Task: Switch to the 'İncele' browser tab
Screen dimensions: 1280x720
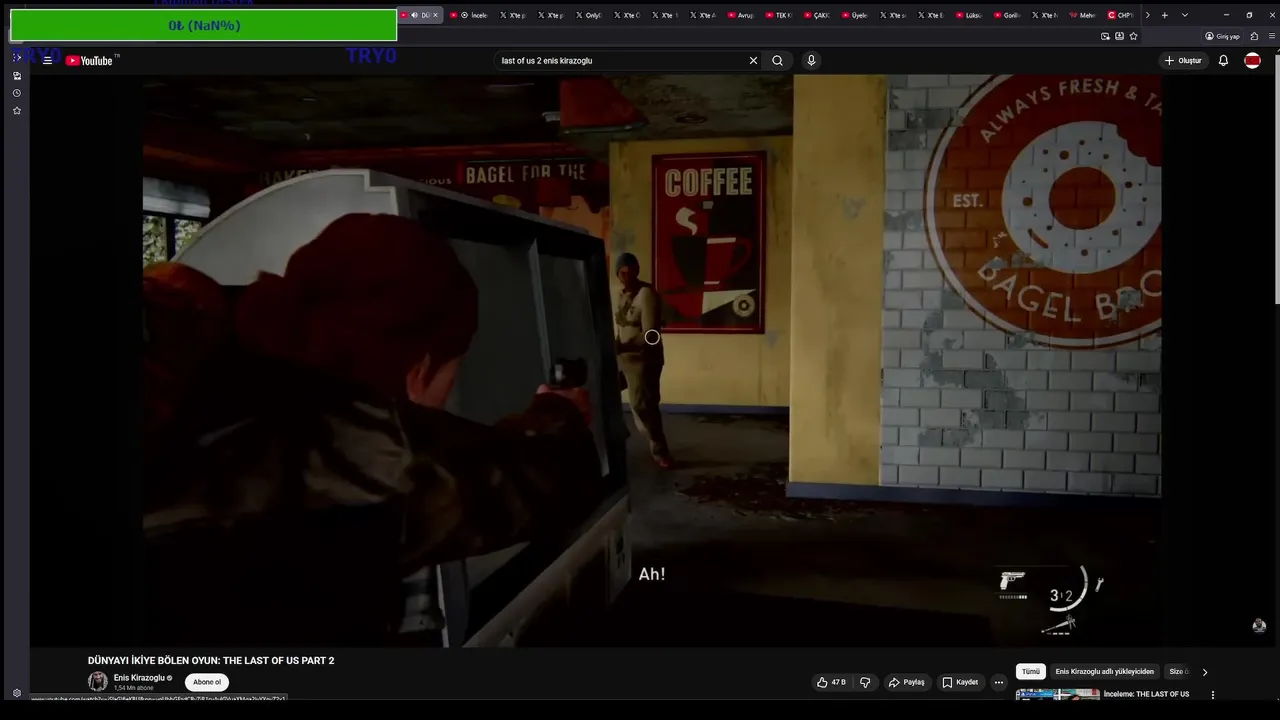Action: pyautogui.click(x=468, y=15)
